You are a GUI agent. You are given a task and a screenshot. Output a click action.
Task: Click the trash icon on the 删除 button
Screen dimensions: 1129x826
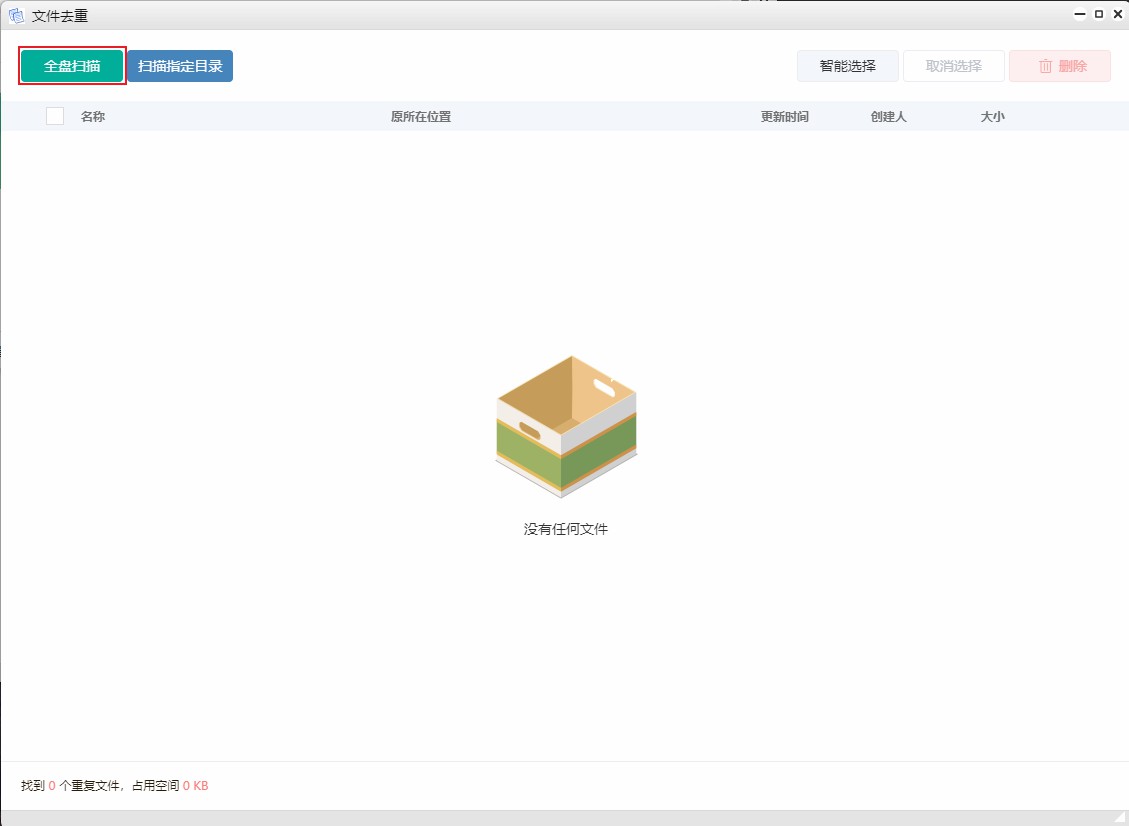point(1043,65)
